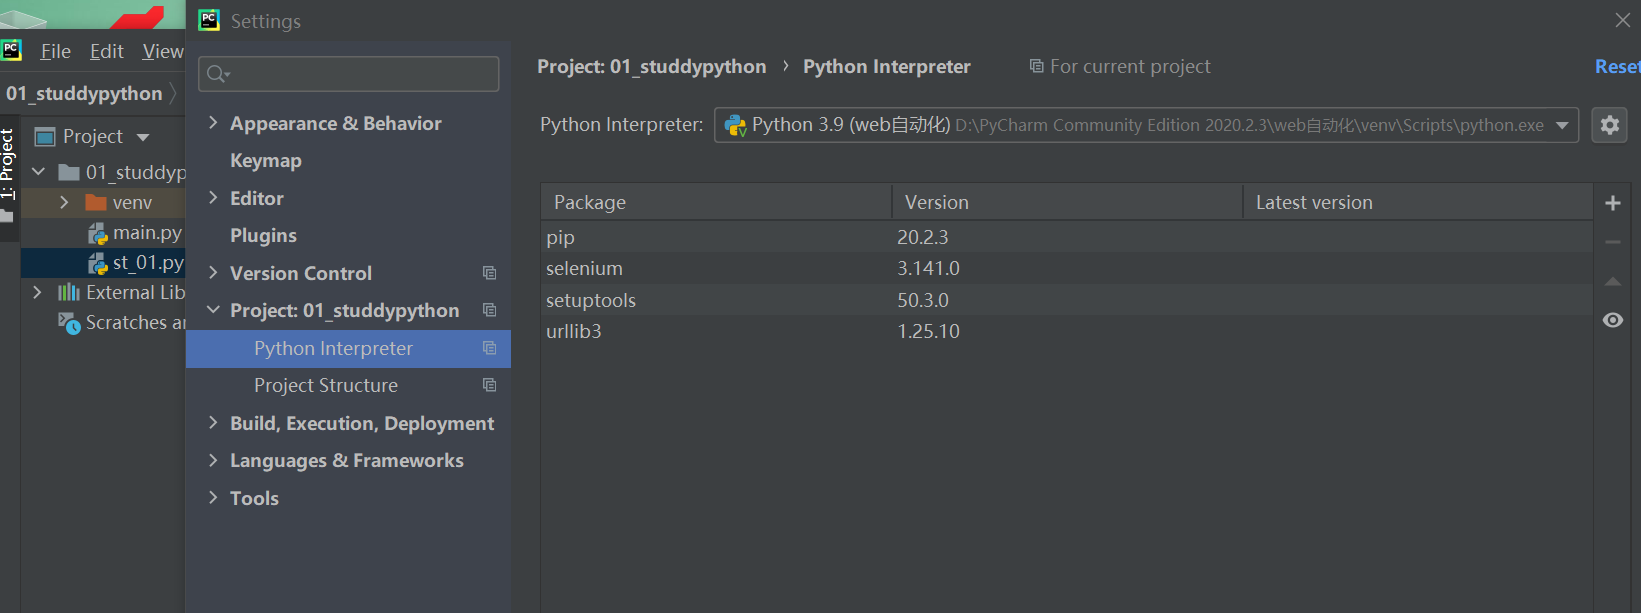Open the File menu

(55, 51)
